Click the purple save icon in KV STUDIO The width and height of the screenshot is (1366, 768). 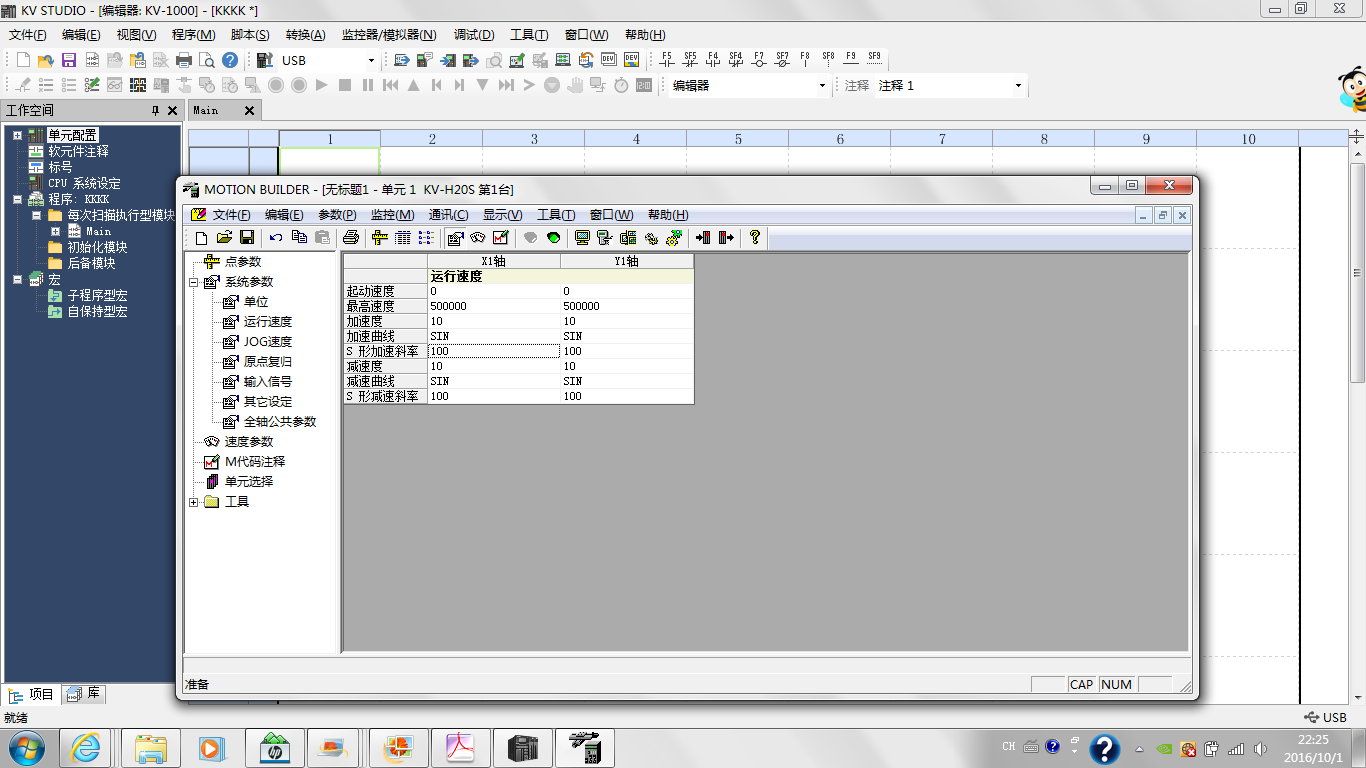(x=69, y=60)
